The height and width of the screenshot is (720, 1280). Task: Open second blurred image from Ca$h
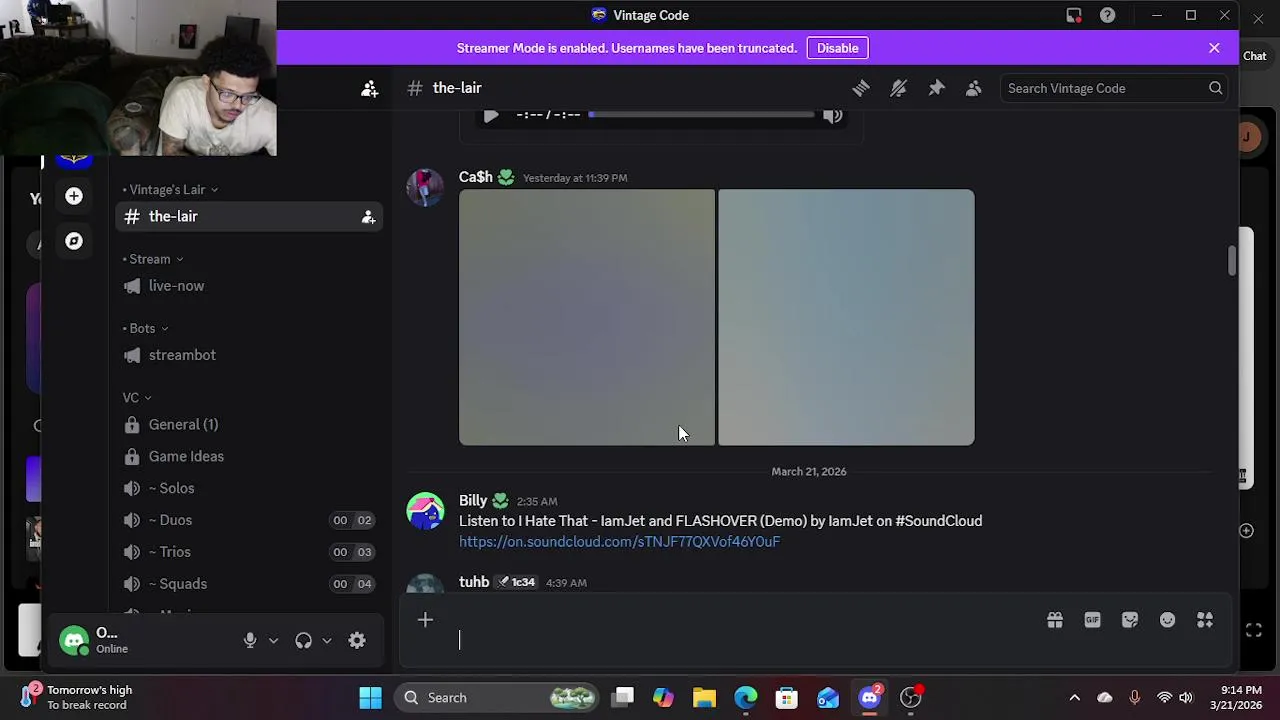pyautogui.click(x=846, y=317)
